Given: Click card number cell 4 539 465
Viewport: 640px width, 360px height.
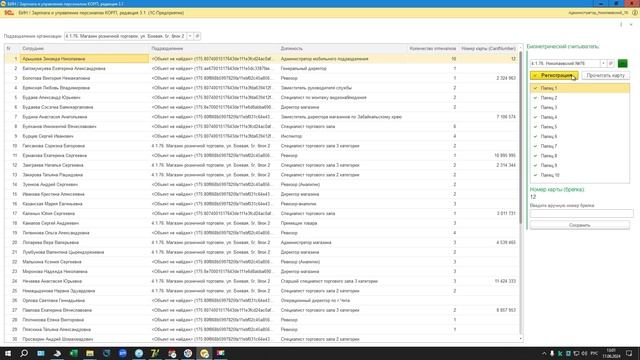Looking at the screenshot, I should [488, 242].
